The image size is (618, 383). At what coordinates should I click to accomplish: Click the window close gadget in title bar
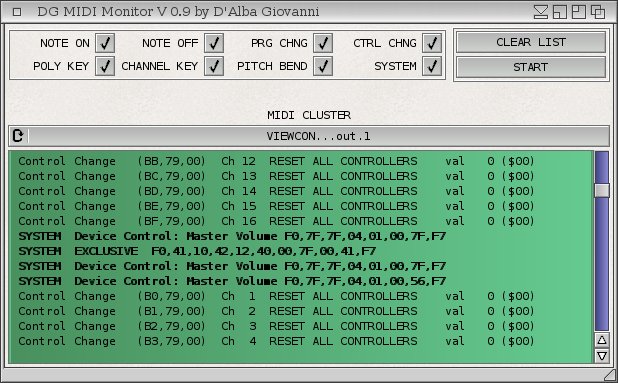(x=17, y=12)
